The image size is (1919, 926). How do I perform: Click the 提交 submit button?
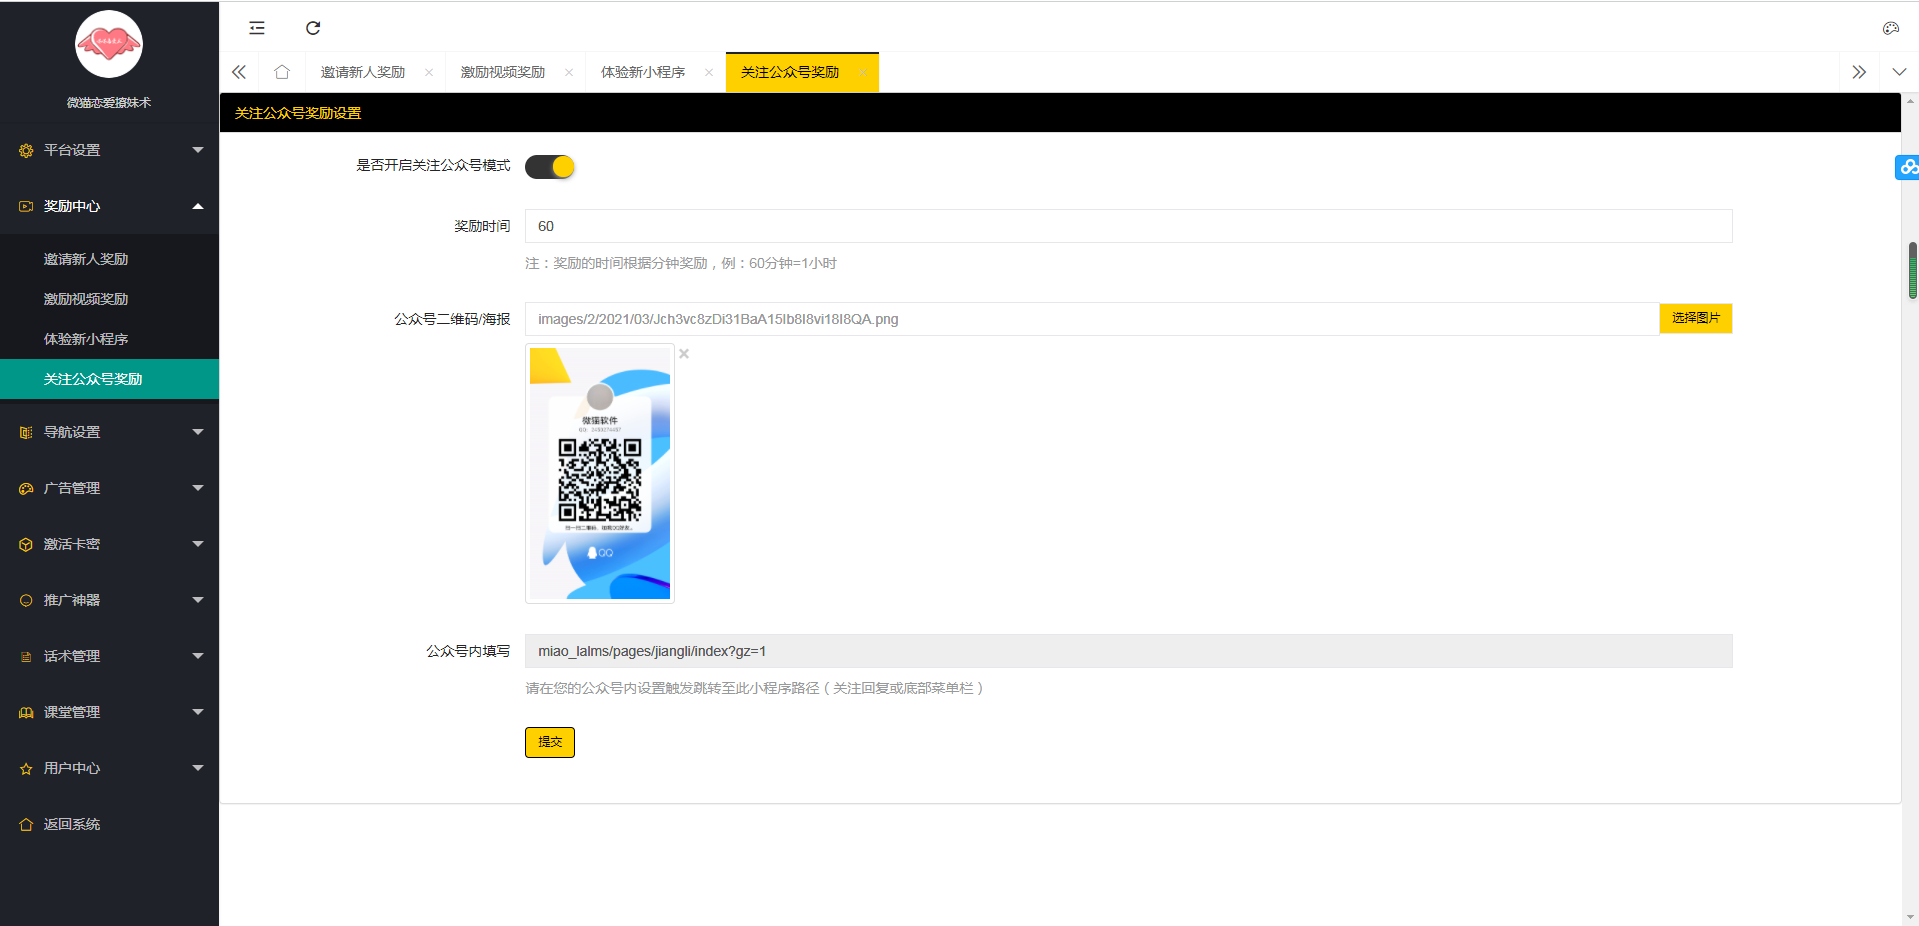point(550,742)
